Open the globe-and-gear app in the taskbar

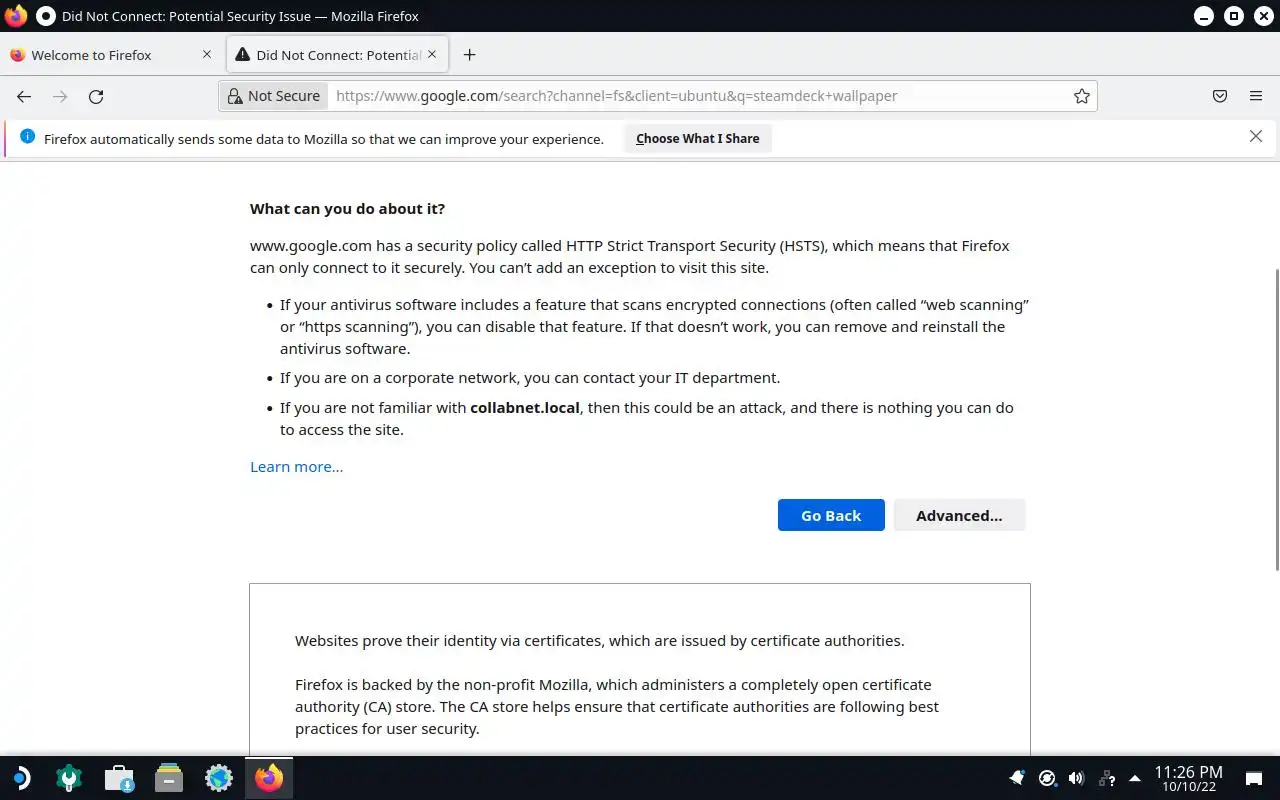click(x=219, y=778)
